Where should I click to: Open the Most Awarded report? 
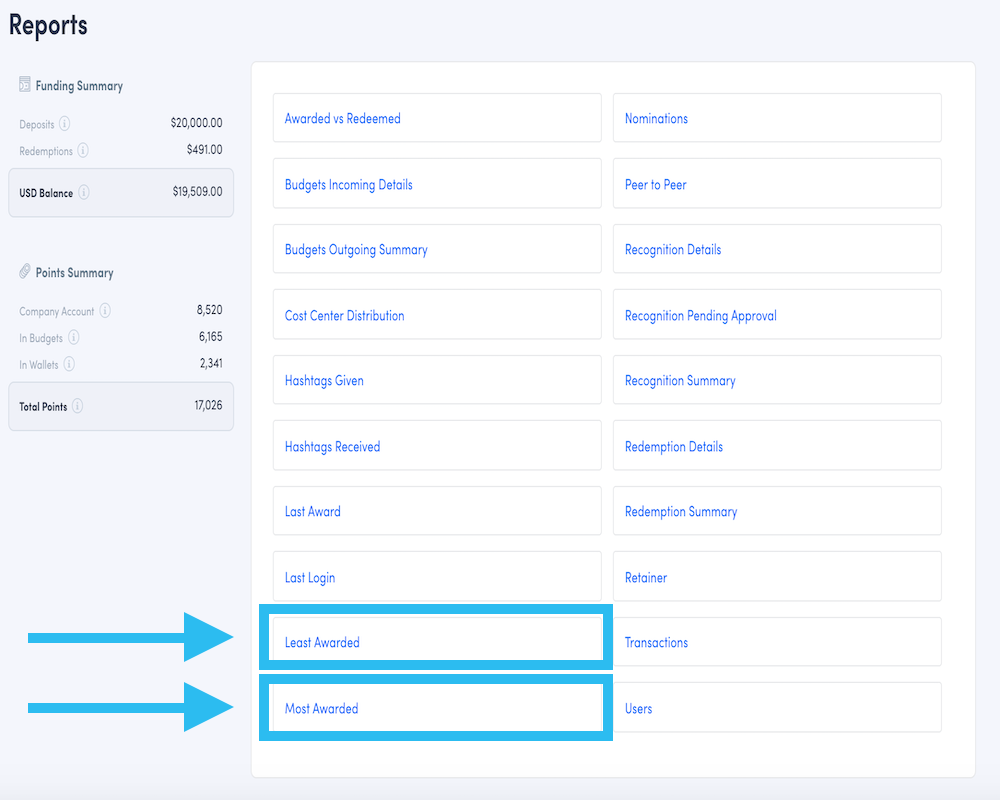(x=320, y=707)
